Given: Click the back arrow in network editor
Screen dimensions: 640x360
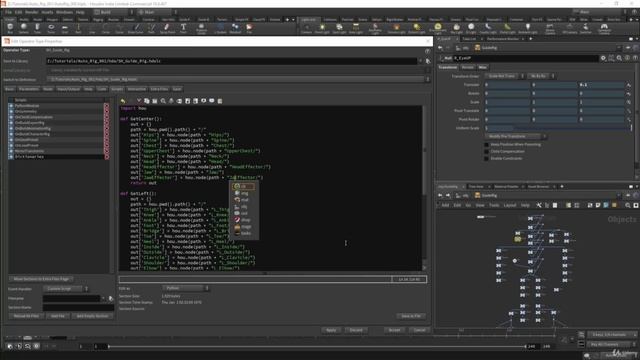Looking at the screenshot, I should point(440,196).
